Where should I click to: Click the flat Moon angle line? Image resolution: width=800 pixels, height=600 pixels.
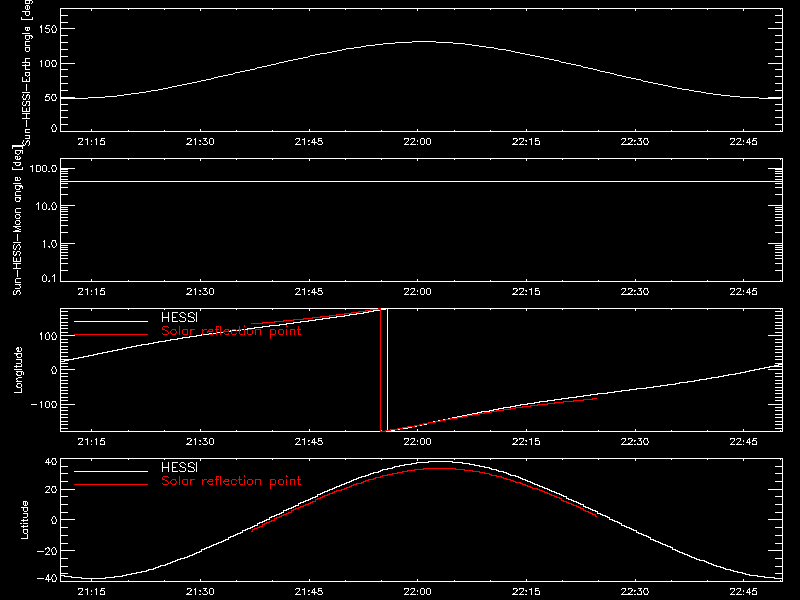[x=421, y=181]
